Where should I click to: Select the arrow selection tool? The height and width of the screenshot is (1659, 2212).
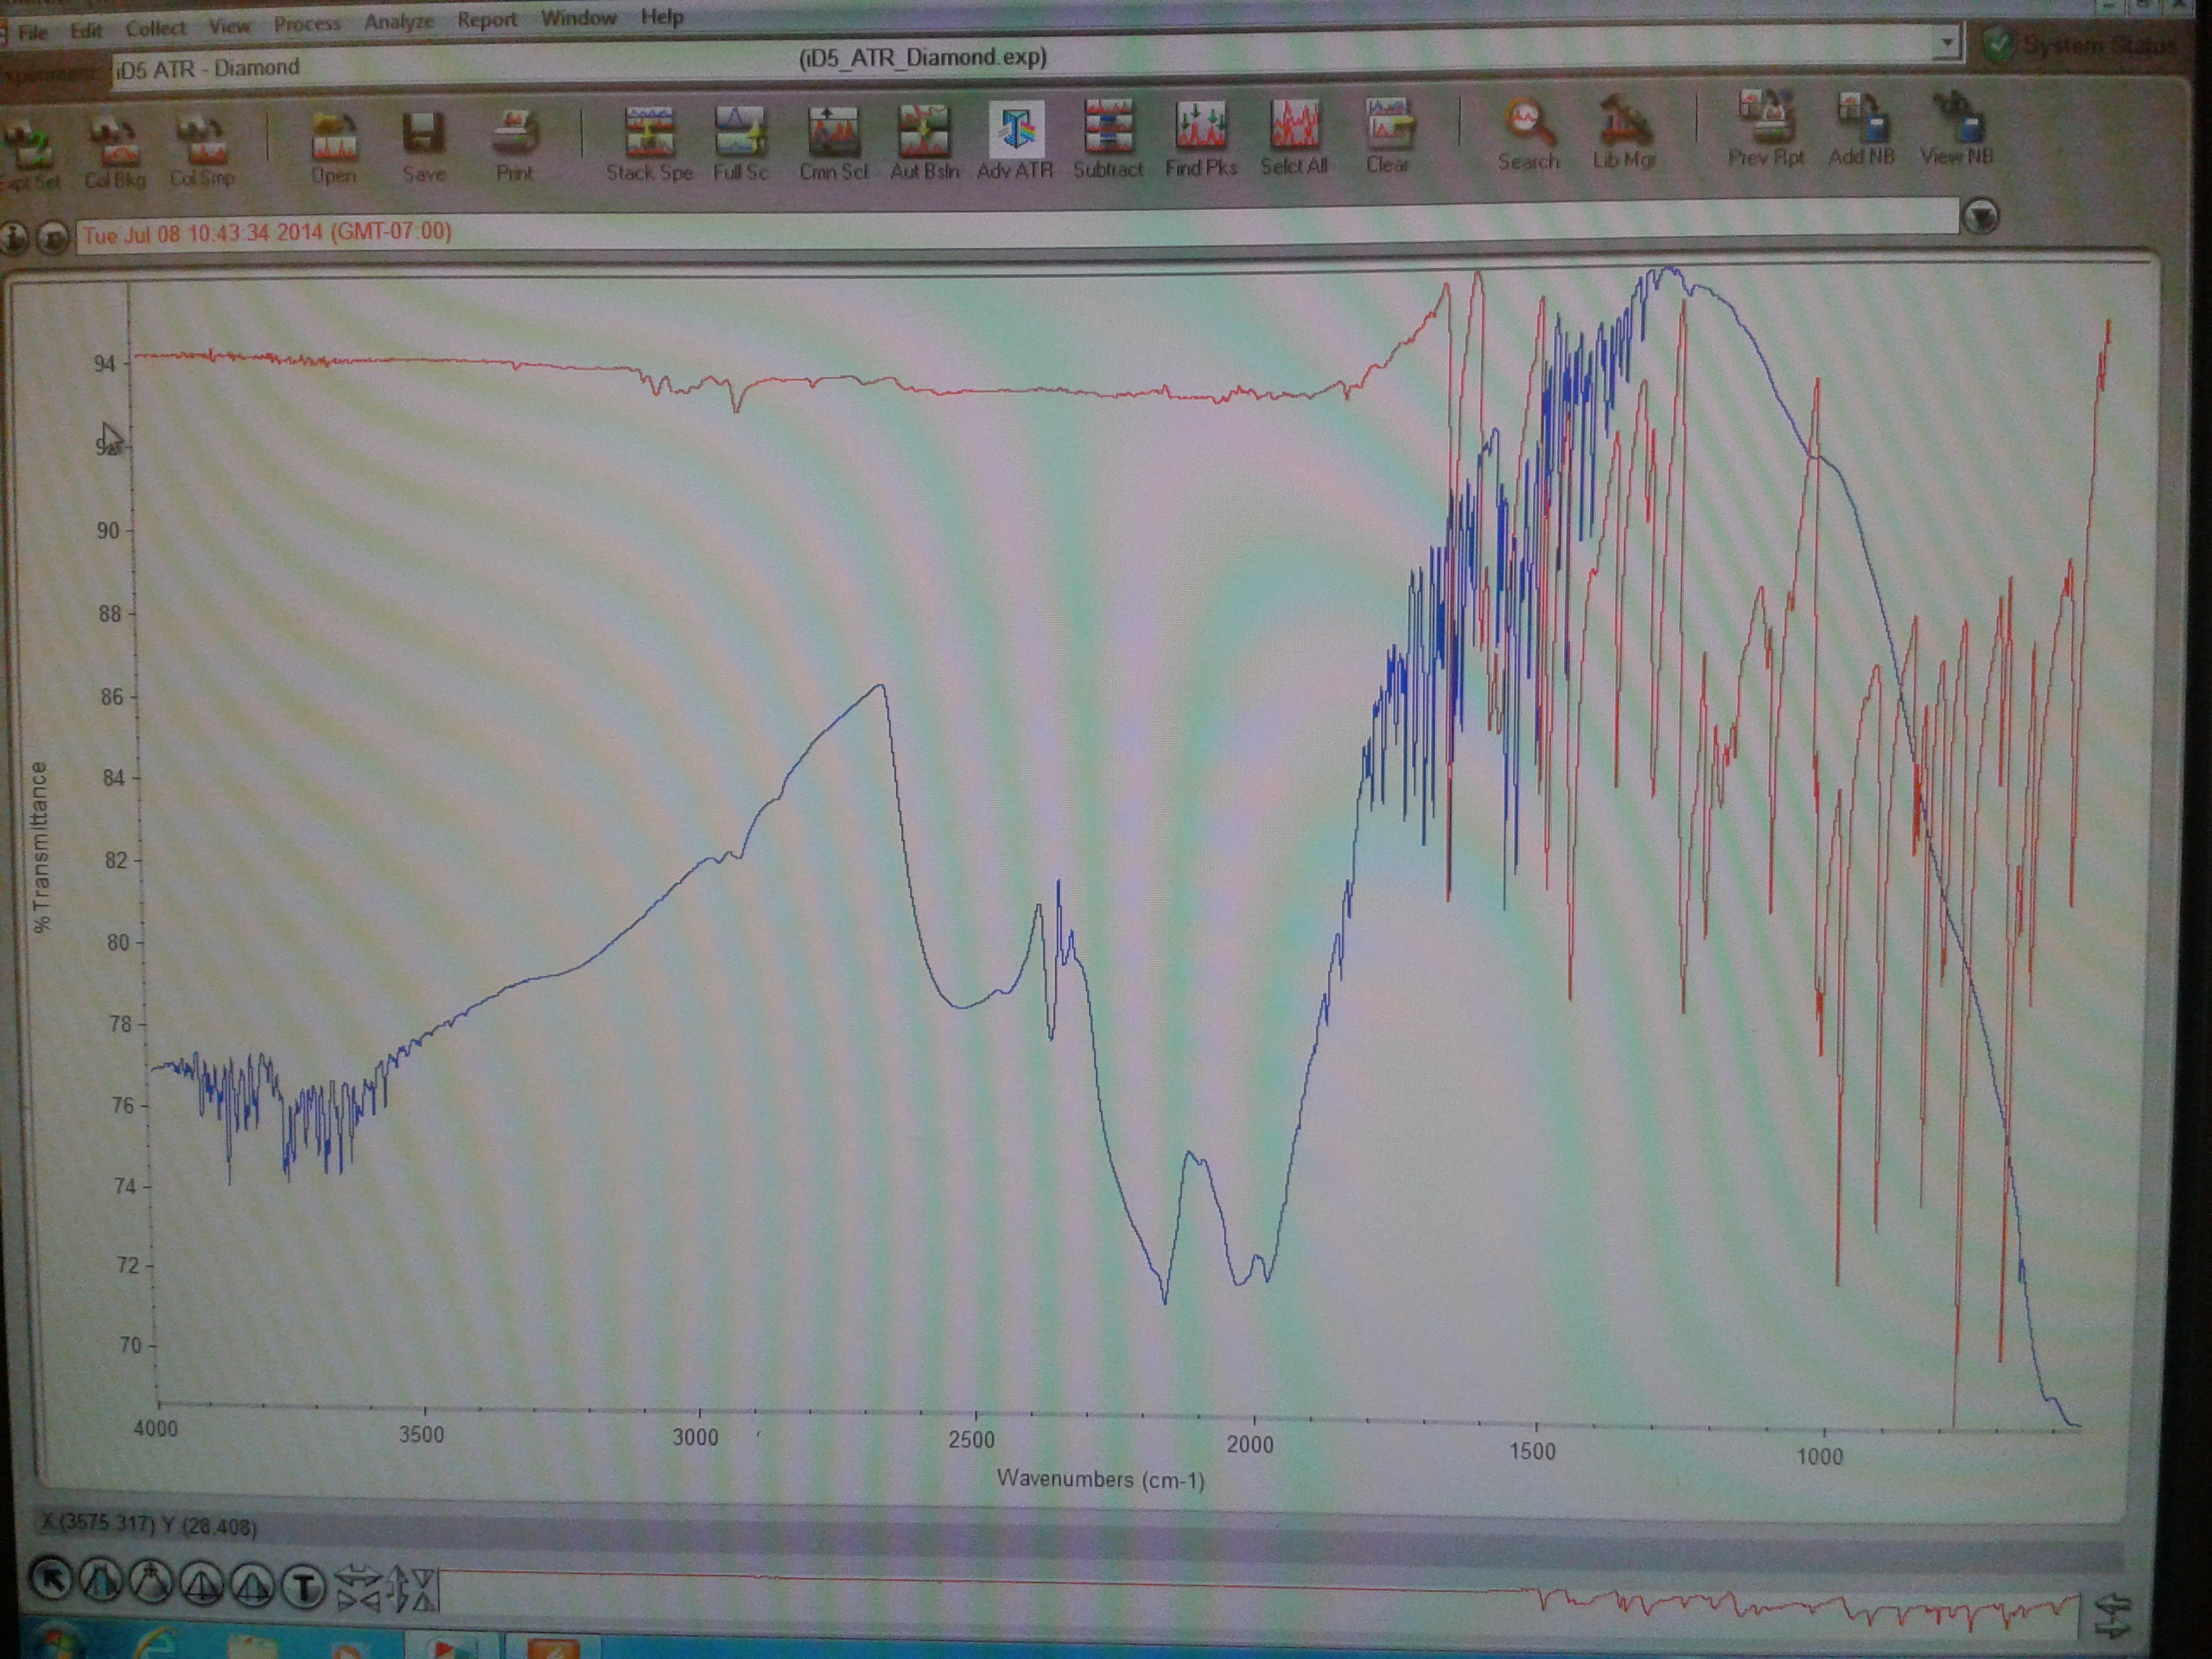pos(50,1579)
